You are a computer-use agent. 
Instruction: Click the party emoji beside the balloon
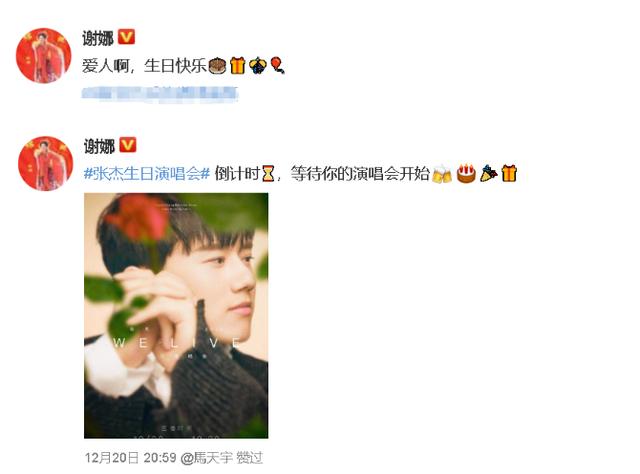tap(258, 65)
